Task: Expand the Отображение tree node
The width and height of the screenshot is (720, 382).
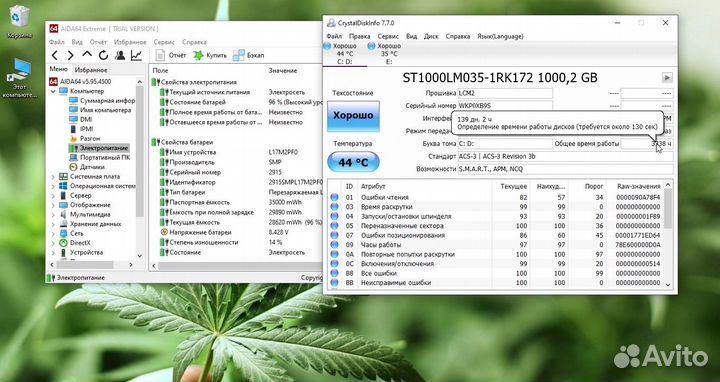Action: (53, 205)
